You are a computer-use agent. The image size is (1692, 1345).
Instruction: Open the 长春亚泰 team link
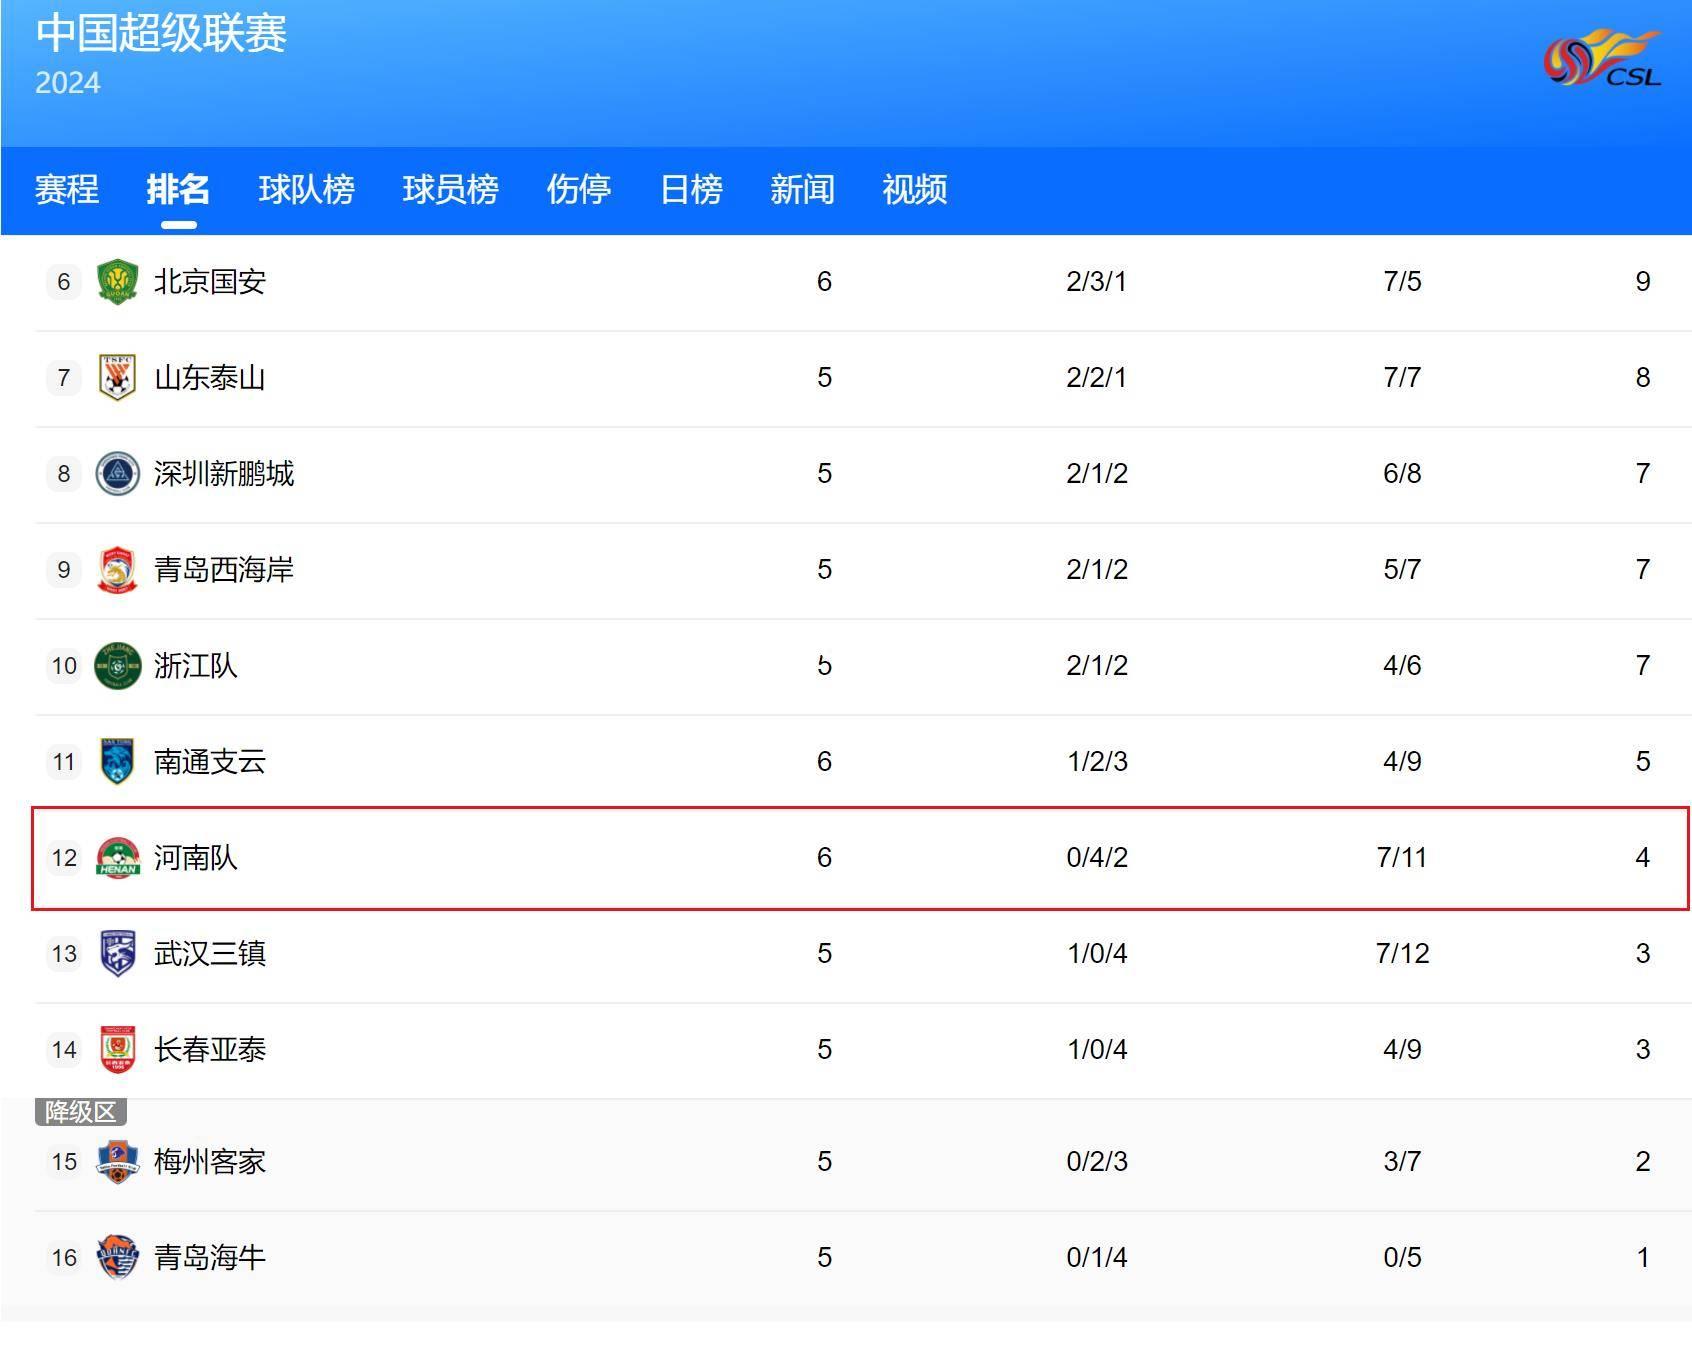point(209,1050)
